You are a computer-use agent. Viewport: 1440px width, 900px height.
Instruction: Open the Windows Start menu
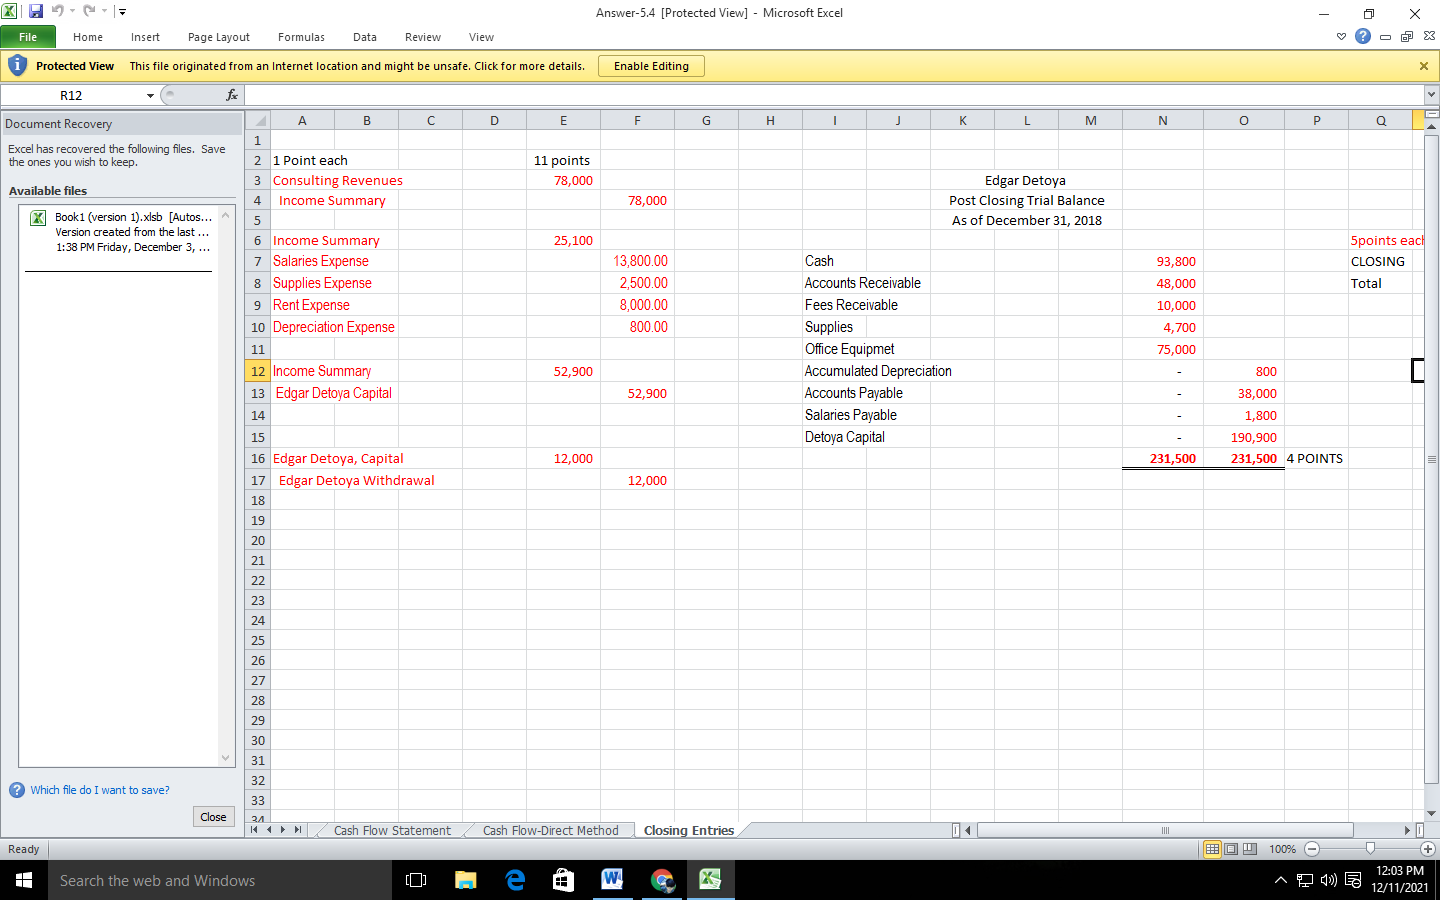24,880
